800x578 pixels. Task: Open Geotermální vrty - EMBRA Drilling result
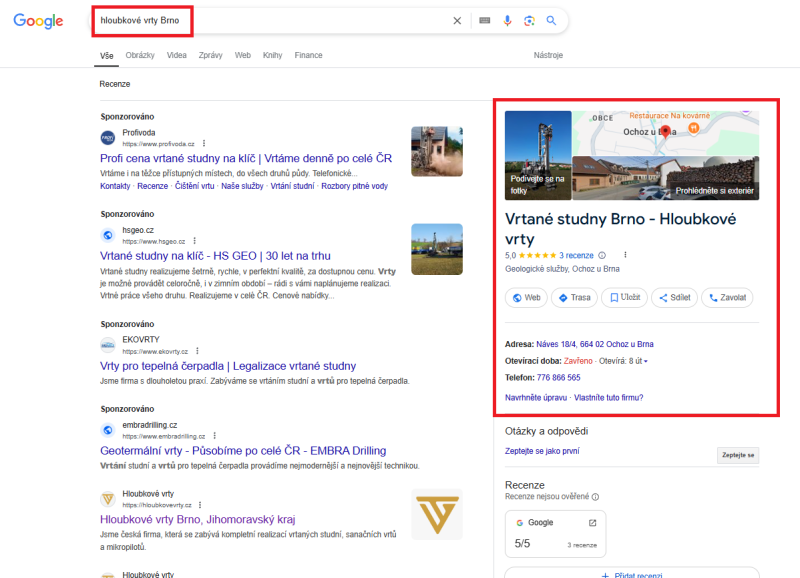click(x=243, y=450)
